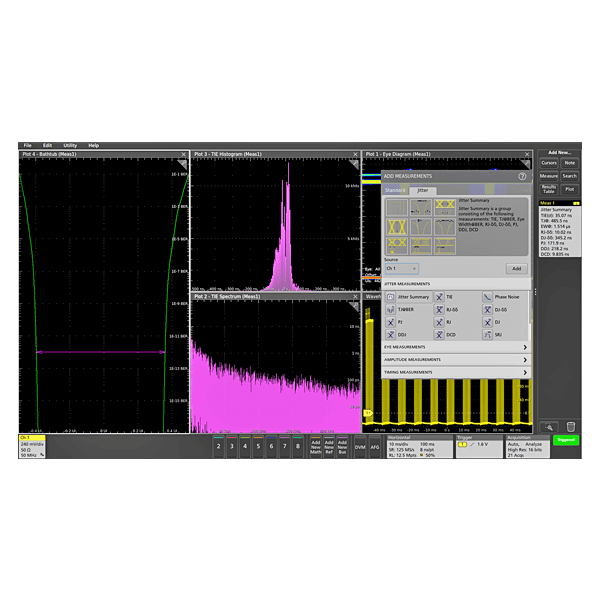Image resolution: width=600 pixels, height=600 pixels.
Task: Toggle the DVM button
Action: pyautogui.click(x=360, y=446)
